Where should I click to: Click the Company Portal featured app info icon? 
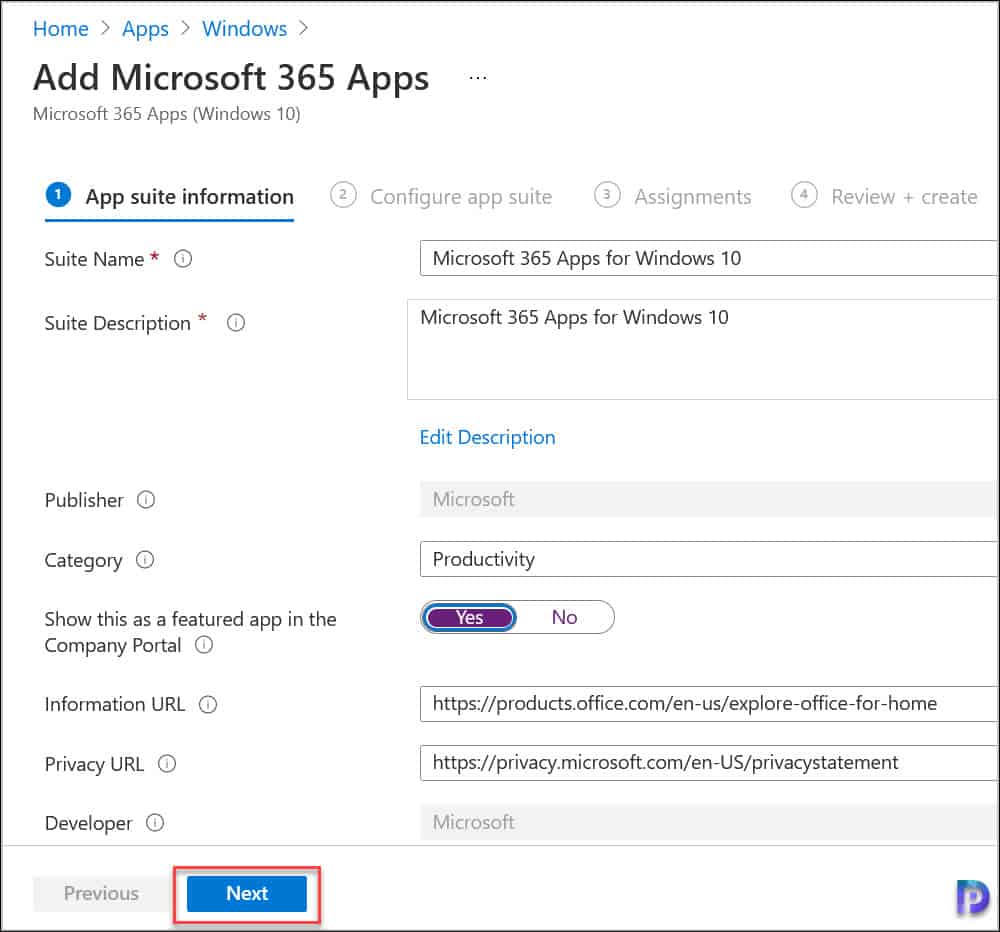click(x=204, y=644)
